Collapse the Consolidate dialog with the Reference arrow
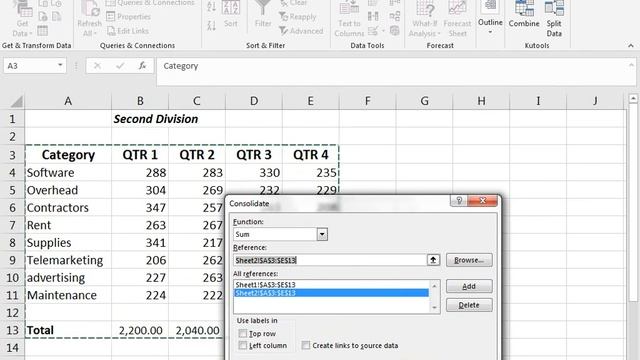The image size is (640, 360). tap(433, 260)
